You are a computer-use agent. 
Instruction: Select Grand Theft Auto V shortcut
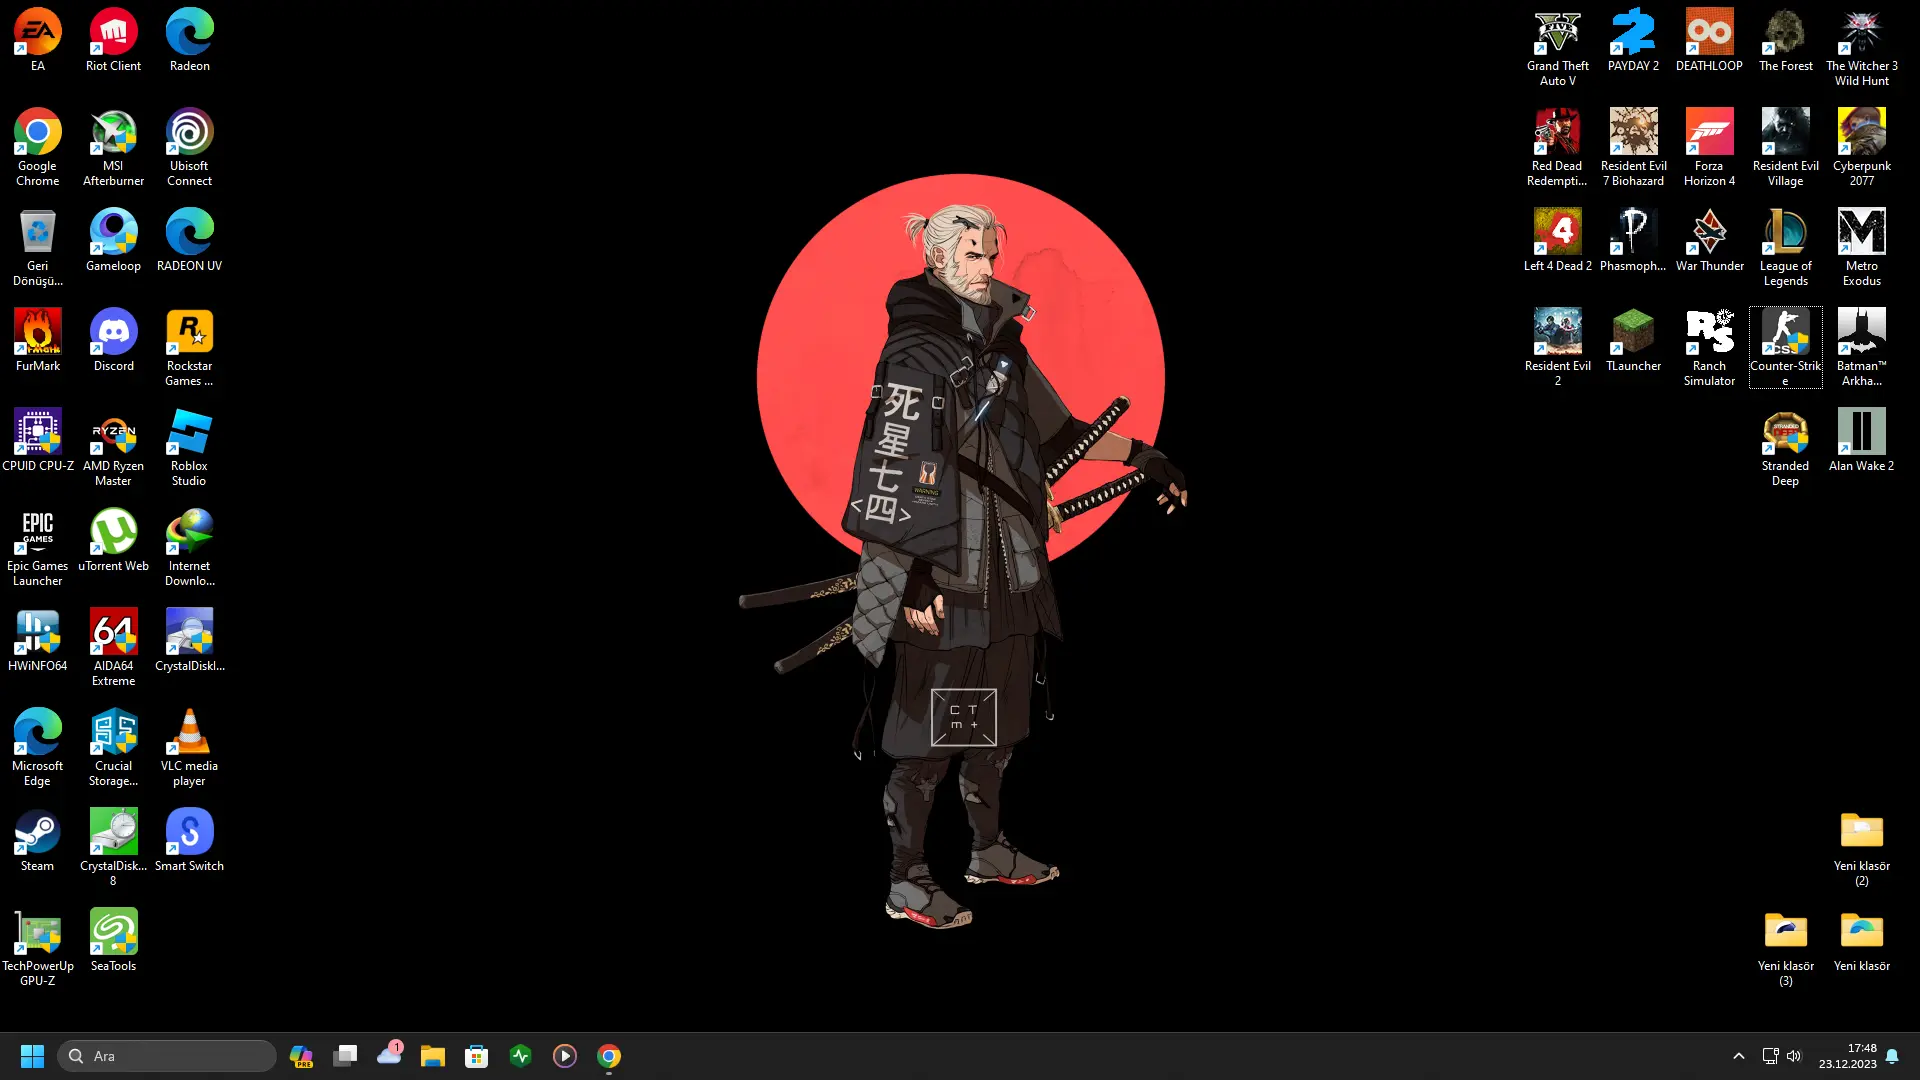click(x=1557, y=47)
